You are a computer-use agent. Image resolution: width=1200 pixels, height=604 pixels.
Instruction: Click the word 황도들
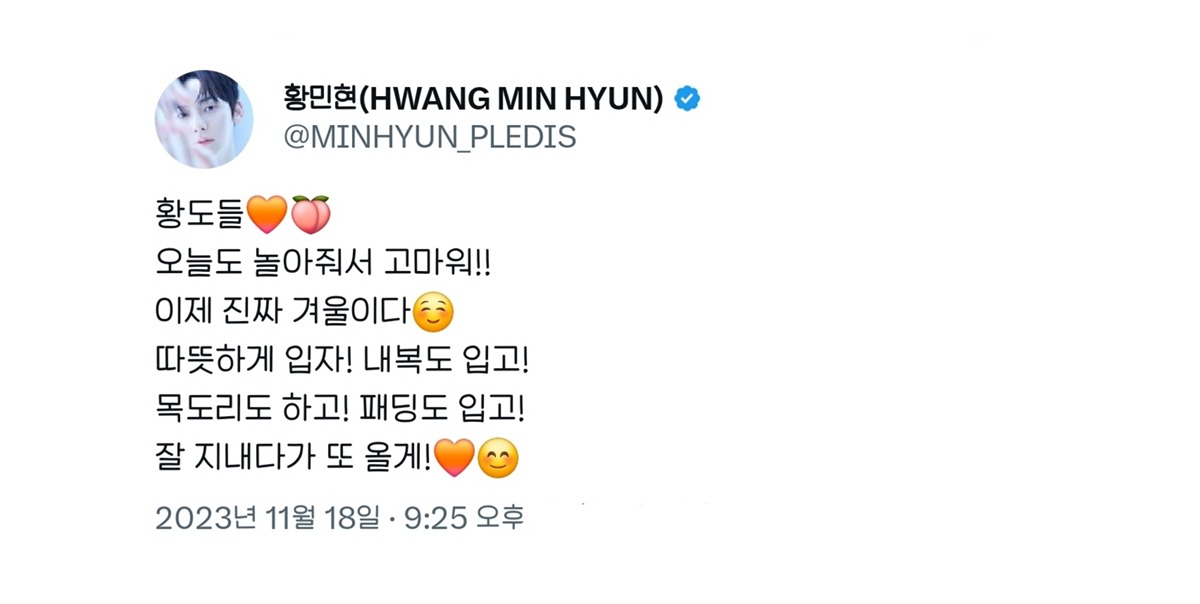click(x=200, y=214)
